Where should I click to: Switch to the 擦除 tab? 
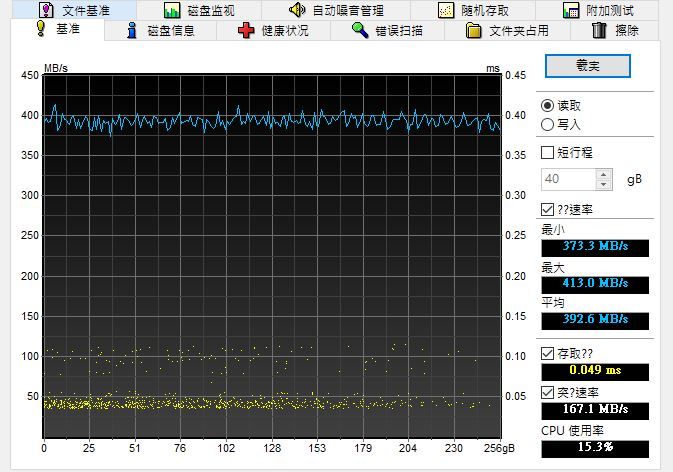pyautogui.click(x=615, y=30)
